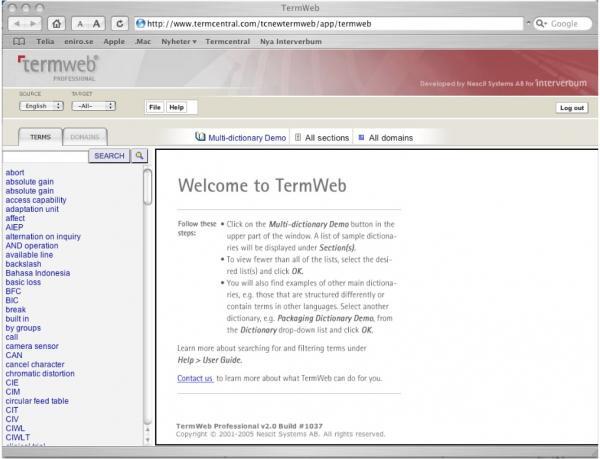The image size is (600, 459).
Task: Select the term CAN
Action: pos(14,355)
